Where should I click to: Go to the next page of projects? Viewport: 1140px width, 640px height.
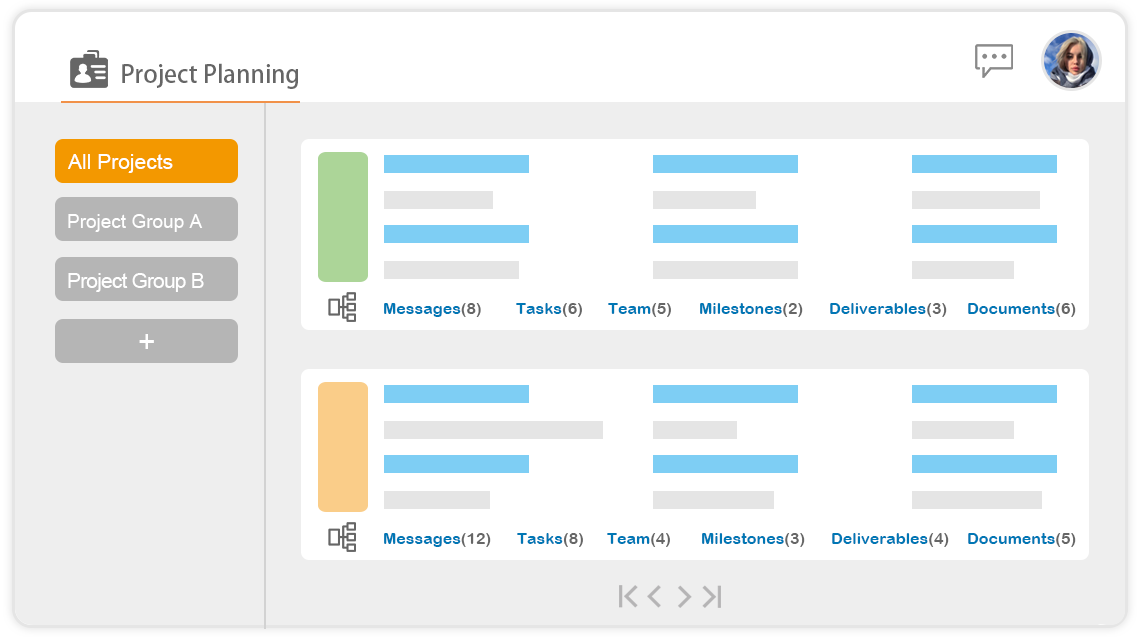pyautogui.click(x=684, y=597)
